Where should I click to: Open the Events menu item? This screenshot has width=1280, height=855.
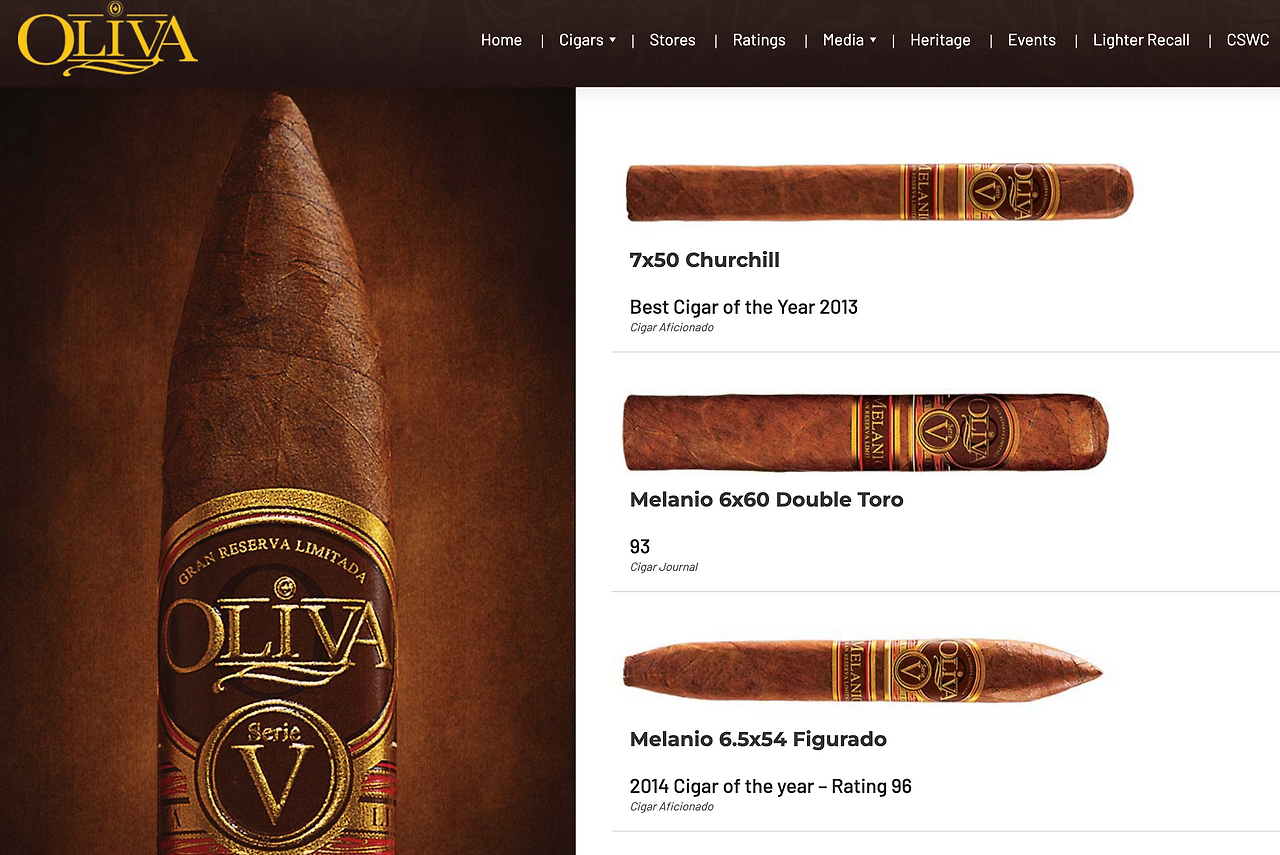[1031, 40]
